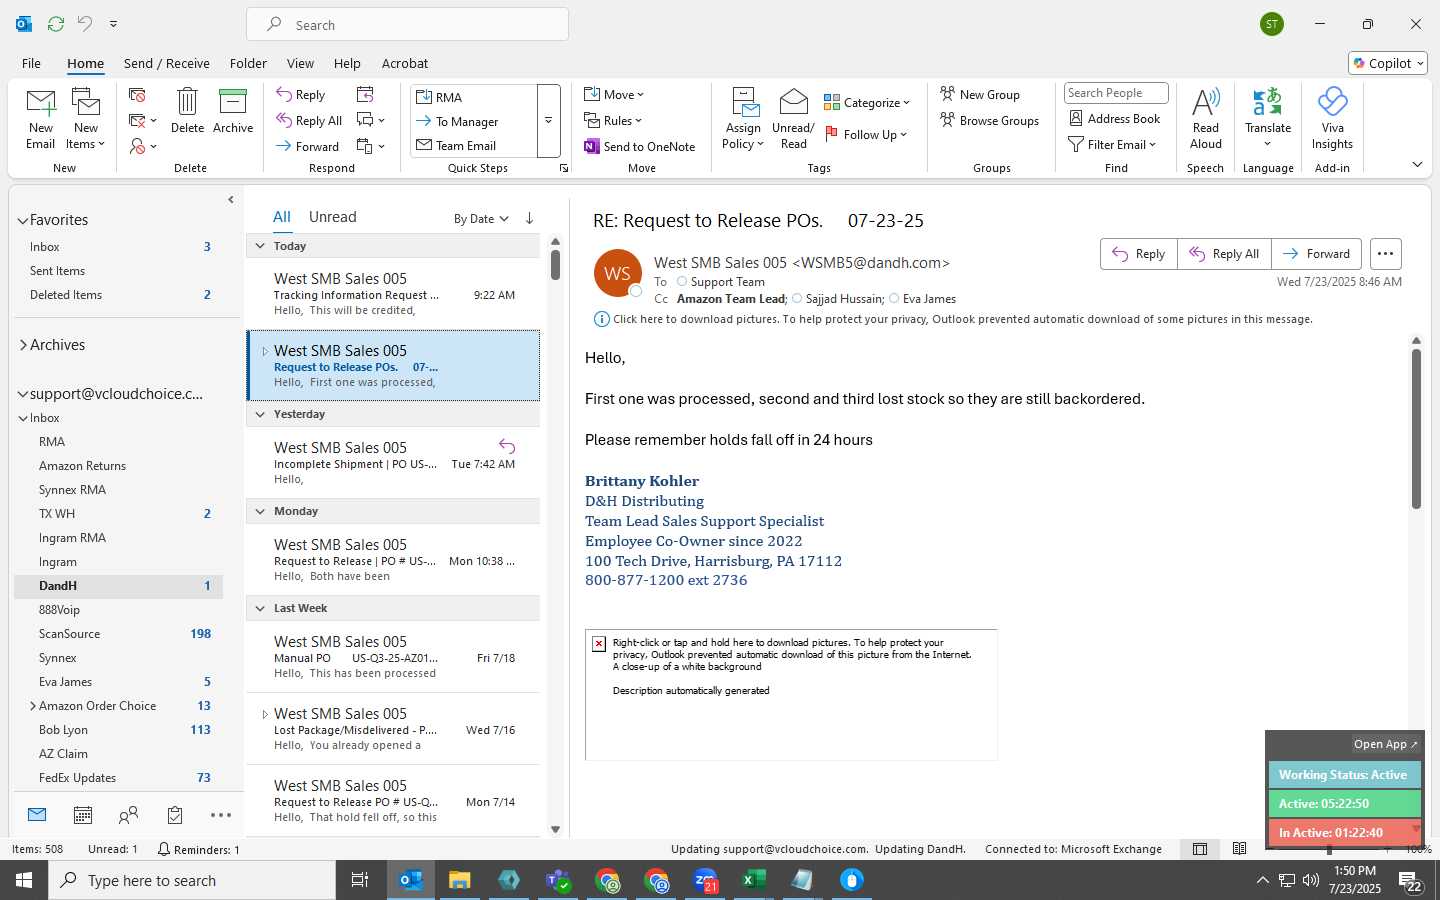Click Forward in reading pane

[x=1317, y=254]
